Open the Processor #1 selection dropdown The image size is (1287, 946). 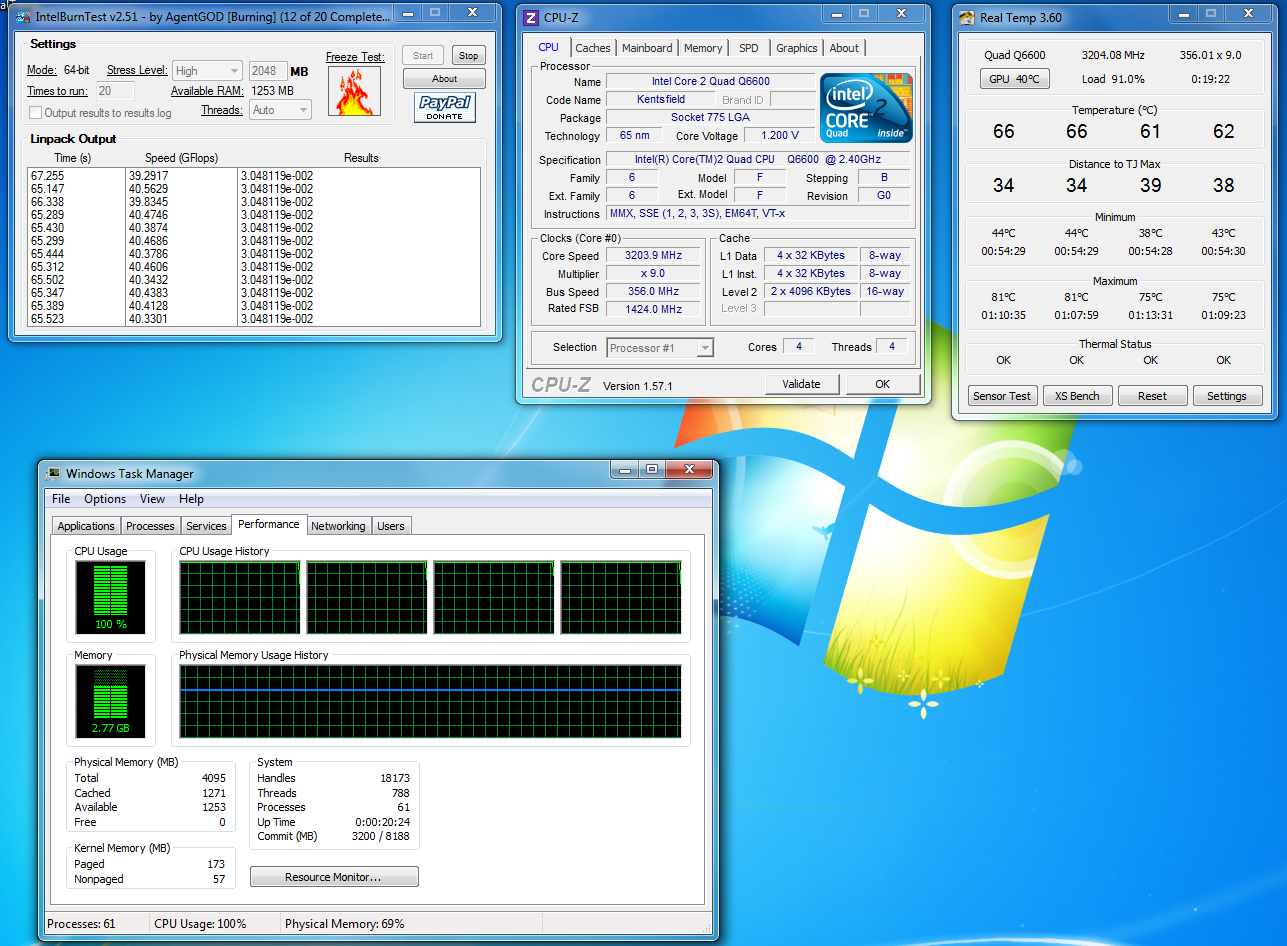(660, 348)
